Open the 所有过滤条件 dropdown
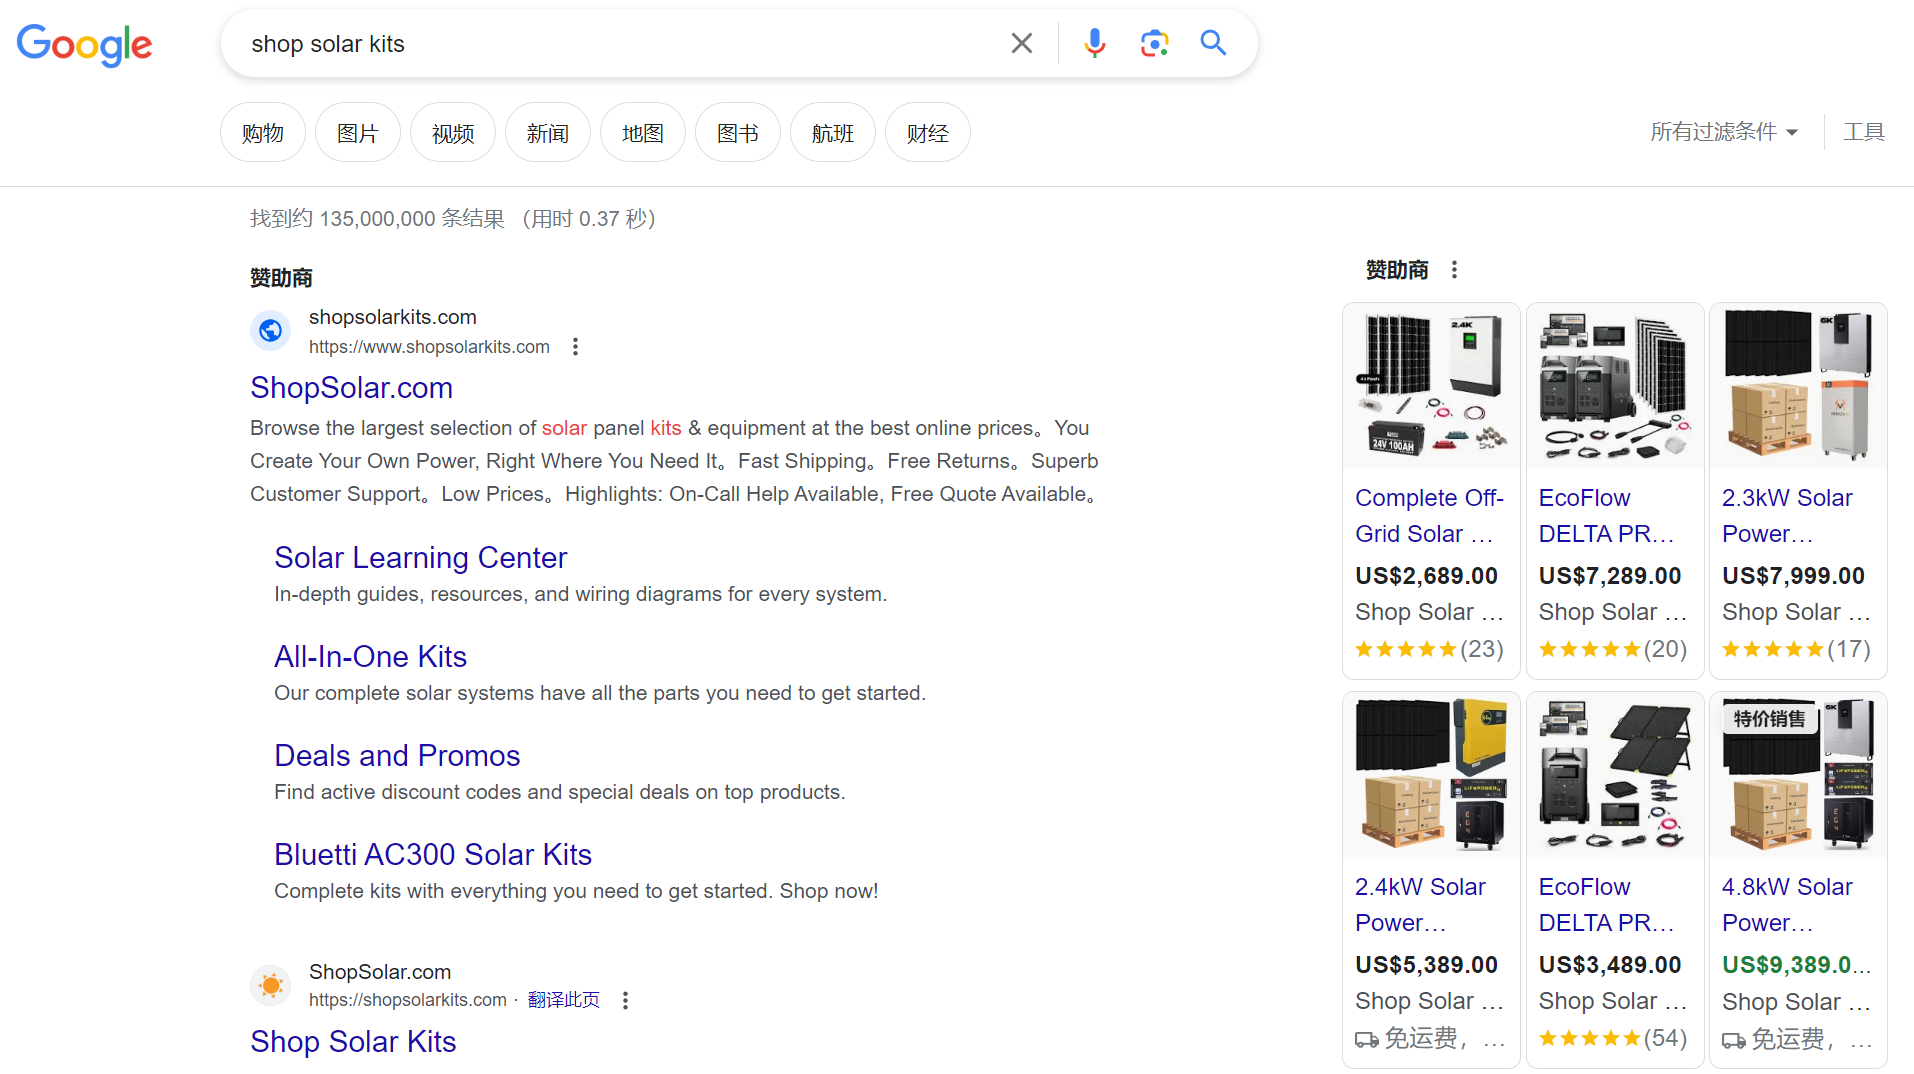The height and width of the screenshot is (1074, 1914). pyautogui.click(x=1724, y=132)
